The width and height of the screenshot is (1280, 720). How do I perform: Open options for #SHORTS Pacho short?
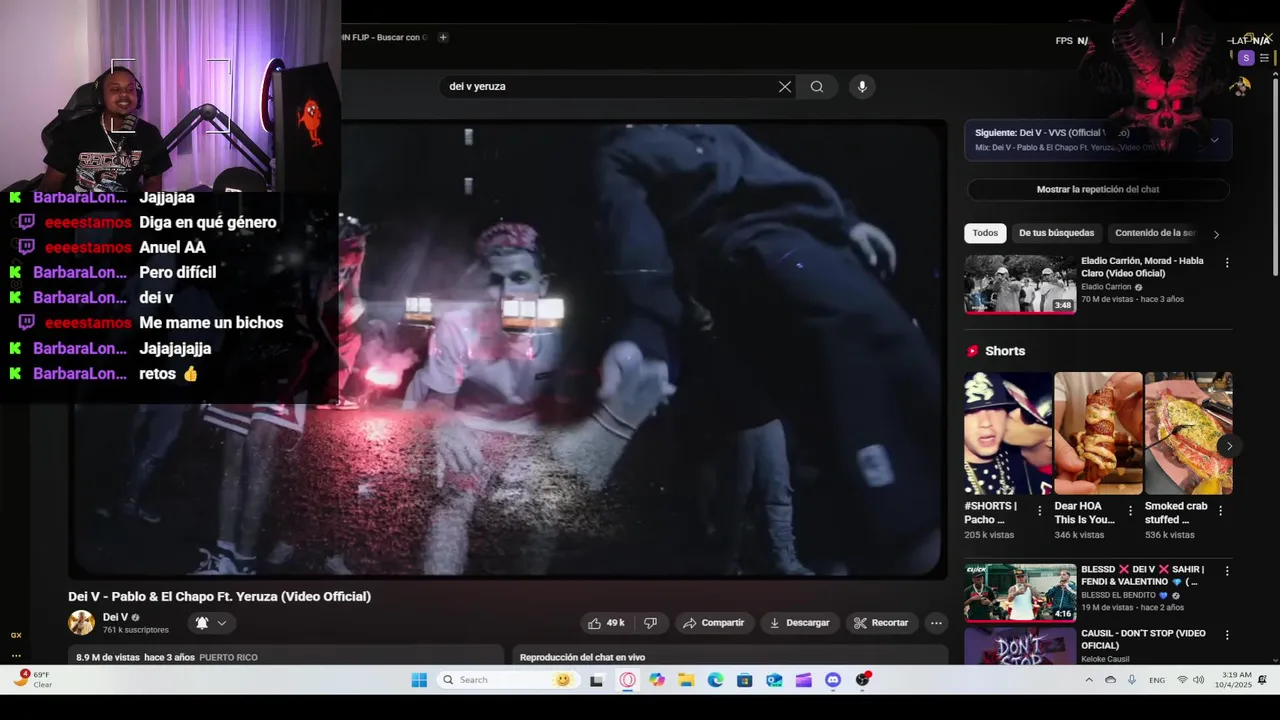tap(1039, 510)
